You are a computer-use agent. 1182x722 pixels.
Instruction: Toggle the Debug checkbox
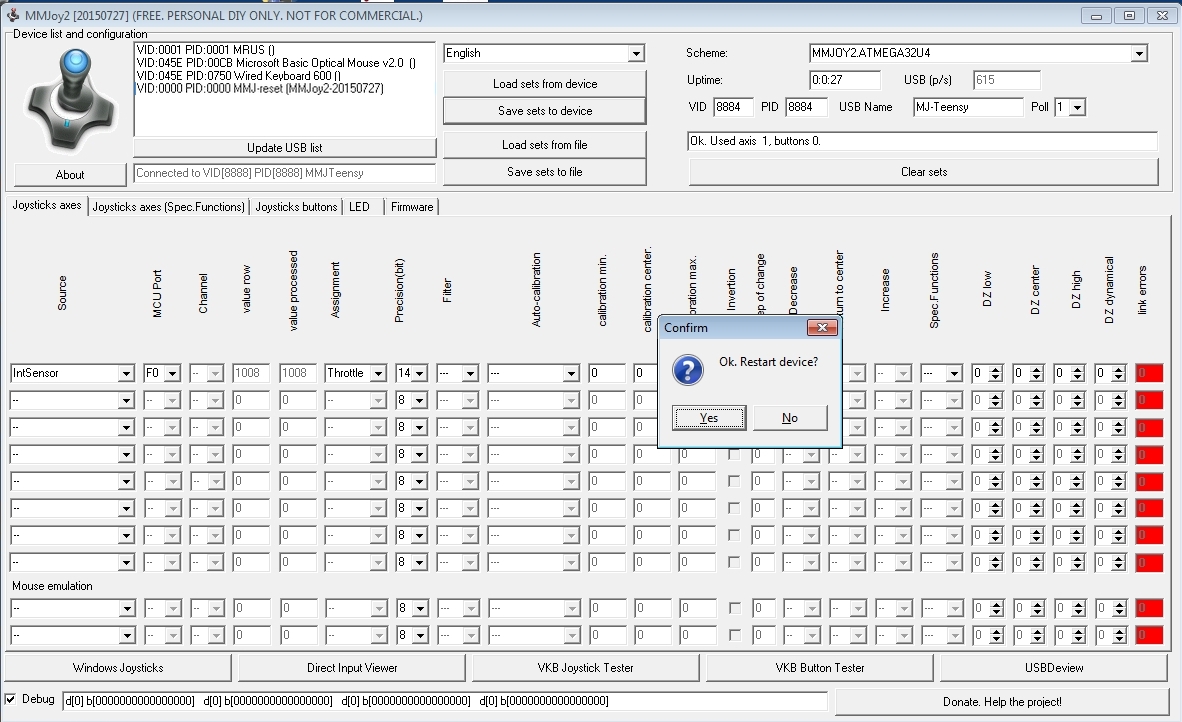click(11, 699)
